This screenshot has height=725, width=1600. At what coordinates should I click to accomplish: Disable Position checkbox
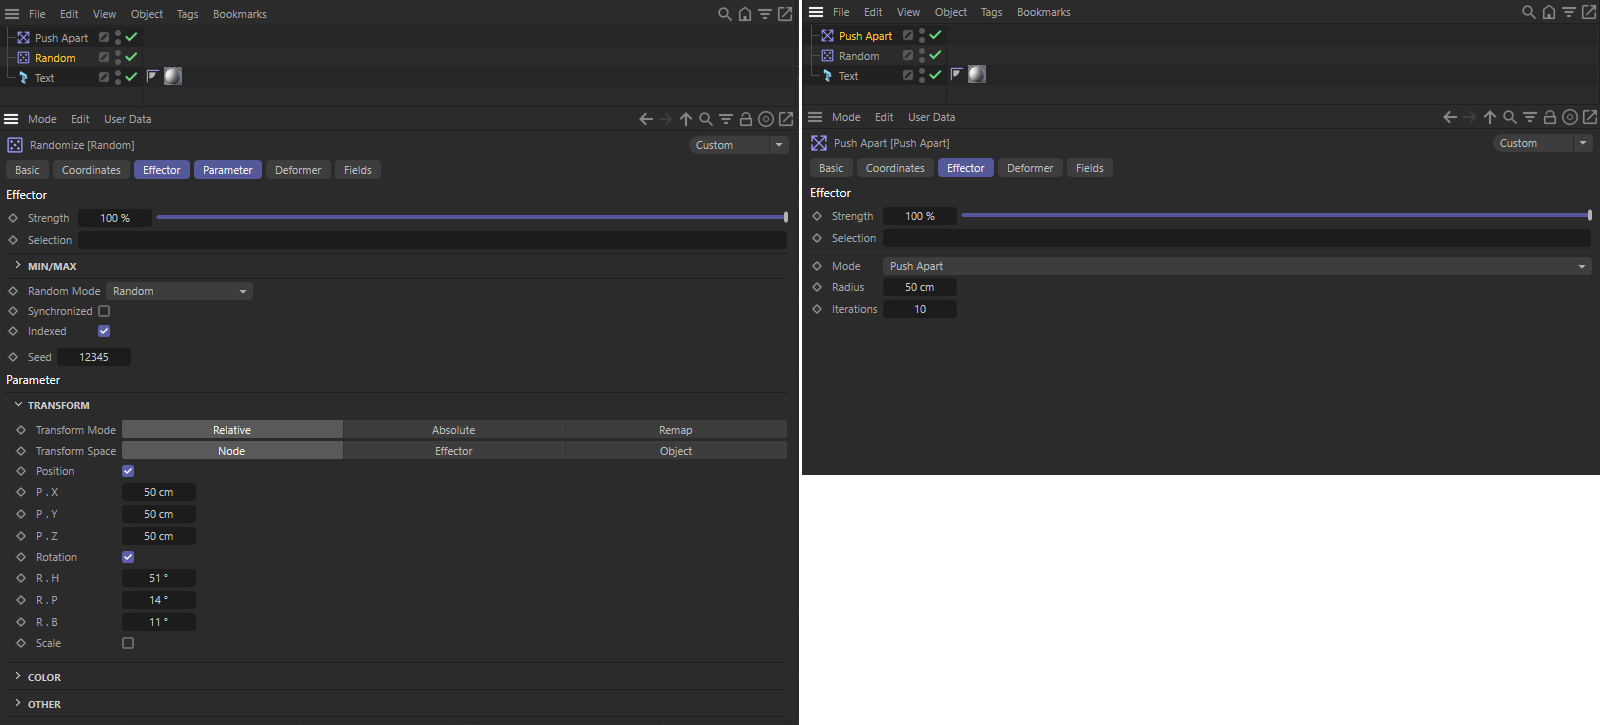[128, 471]
